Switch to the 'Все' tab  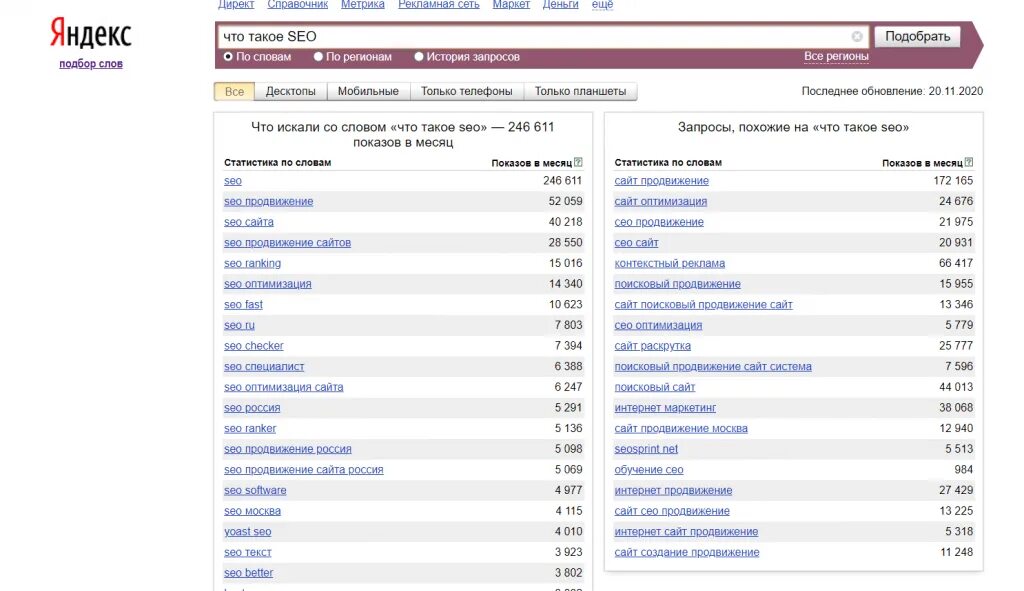pyautogui.click(x=234, y=91)
